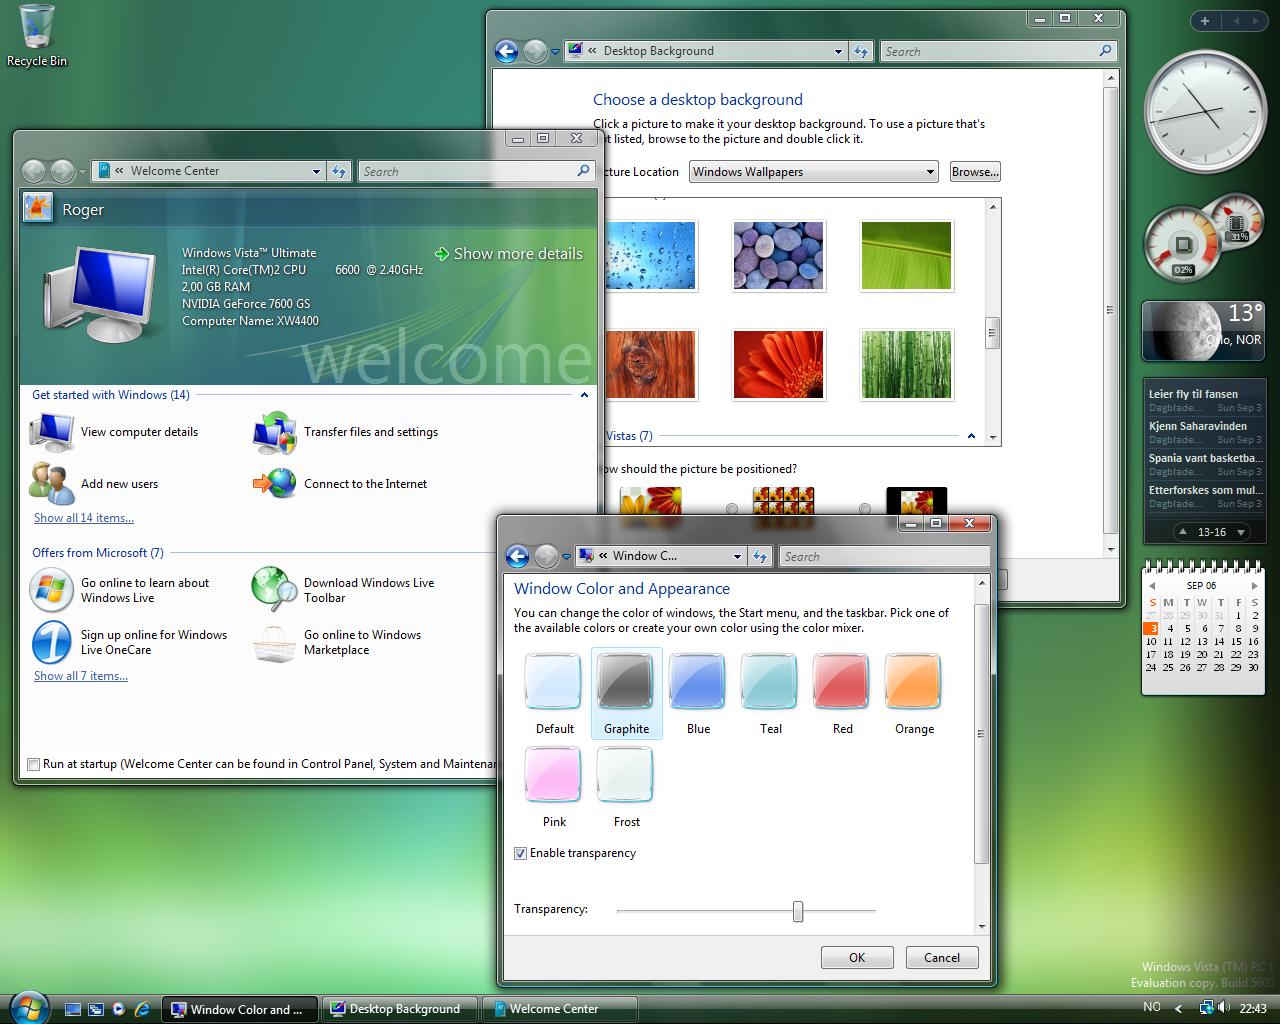The image size is (1280, 1024).
Task: Click the Browse... button
Action: tap(975, 172)
